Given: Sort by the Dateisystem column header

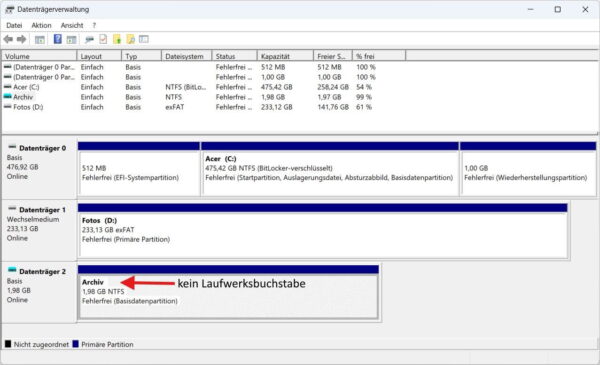Looking at the screenshot, I should click(187, 56).
